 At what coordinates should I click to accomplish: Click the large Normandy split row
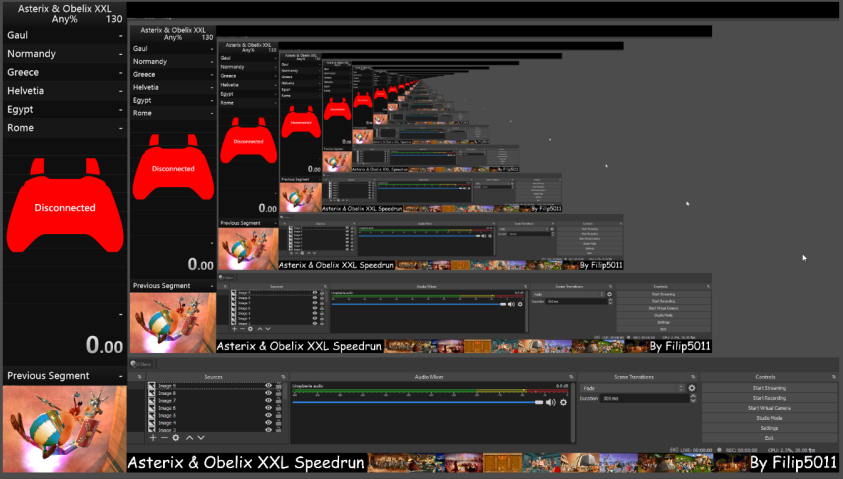[x=65, y=54]
